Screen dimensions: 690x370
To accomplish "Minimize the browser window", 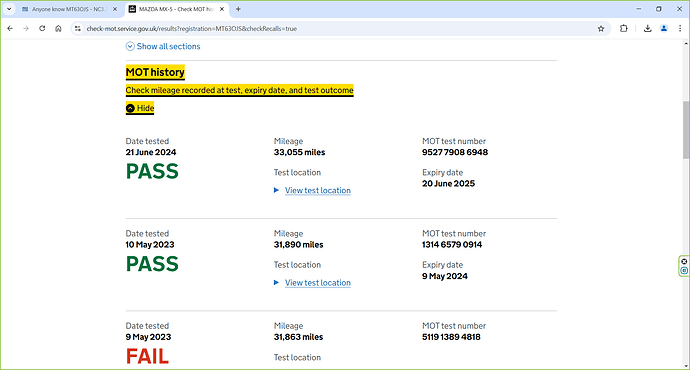I will [639, 9].
